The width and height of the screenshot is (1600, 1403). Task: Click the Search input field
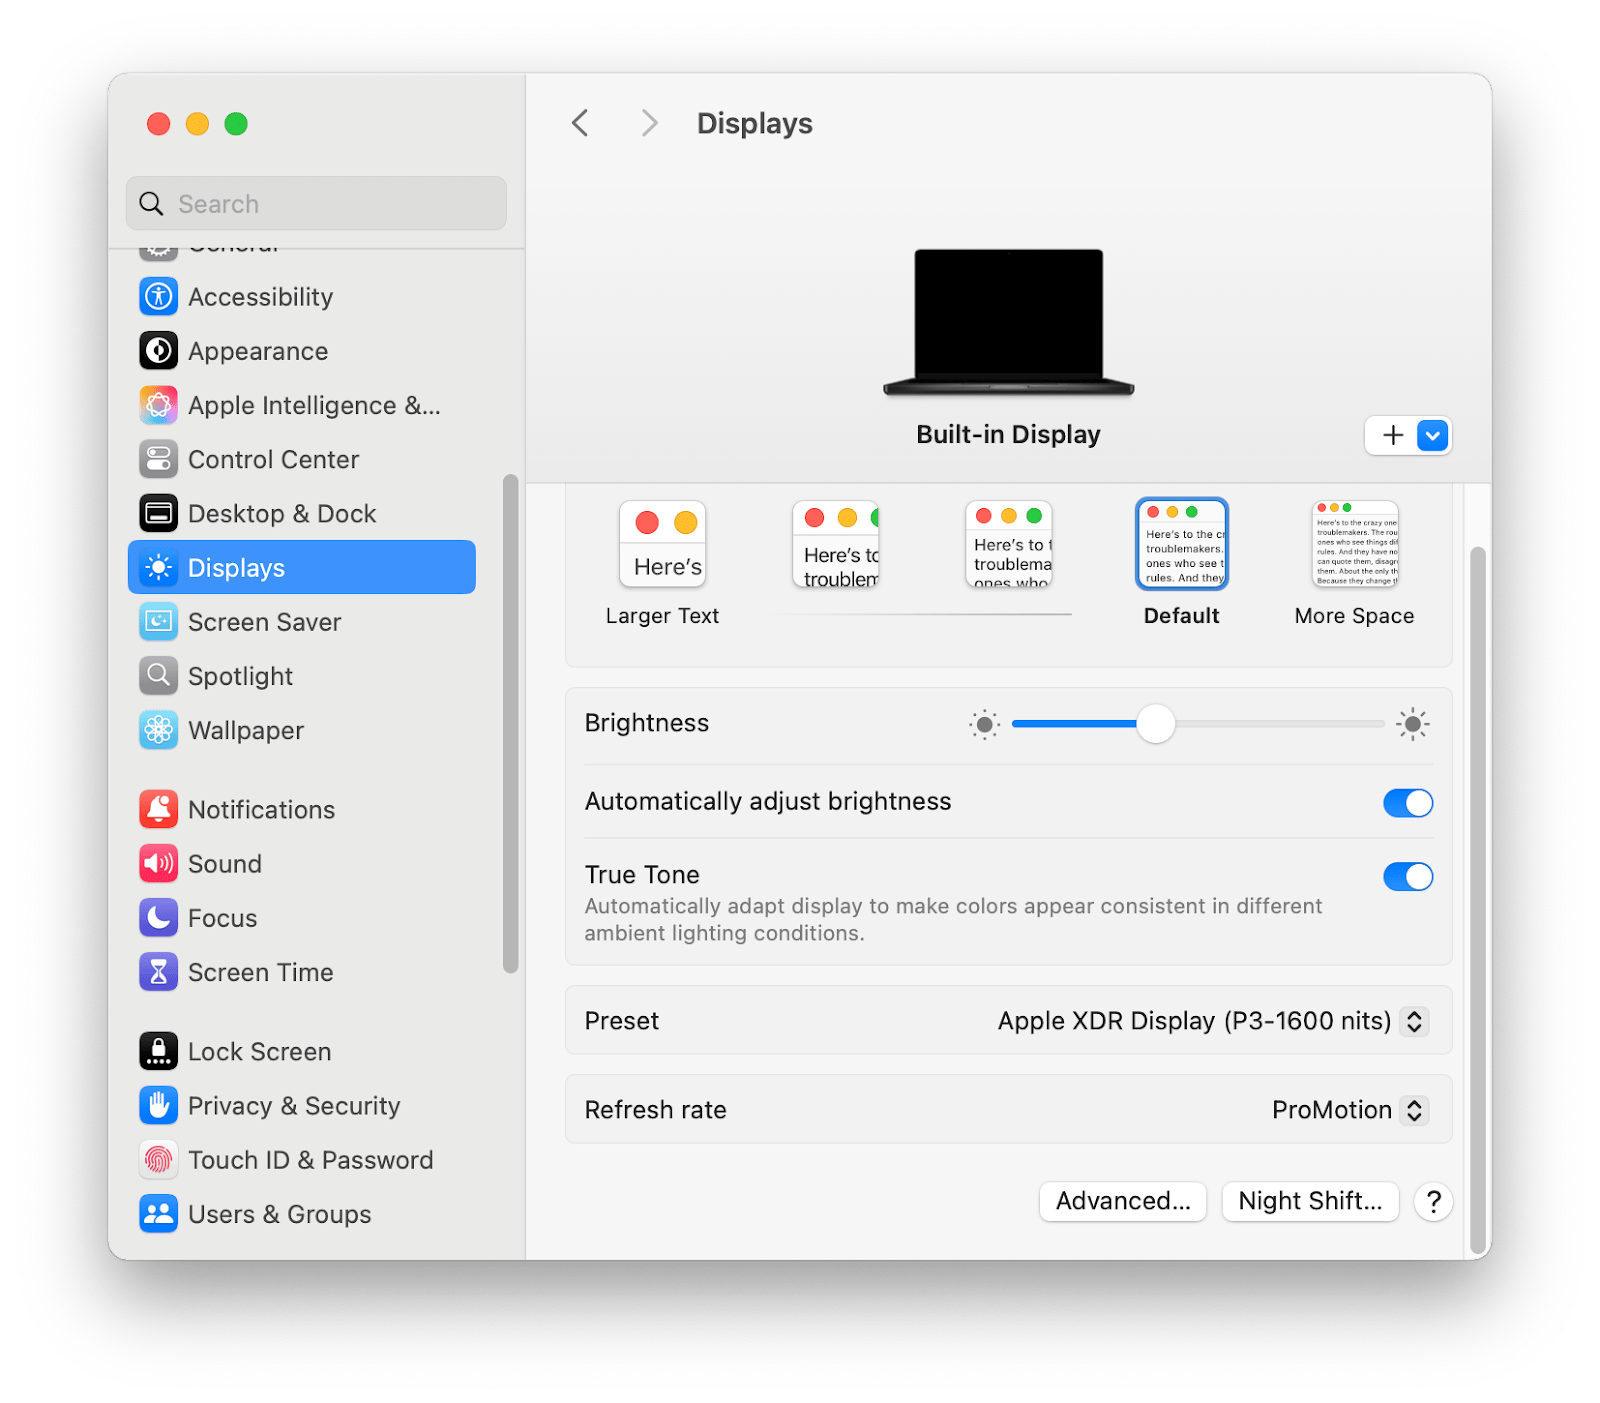pos(316,204)
